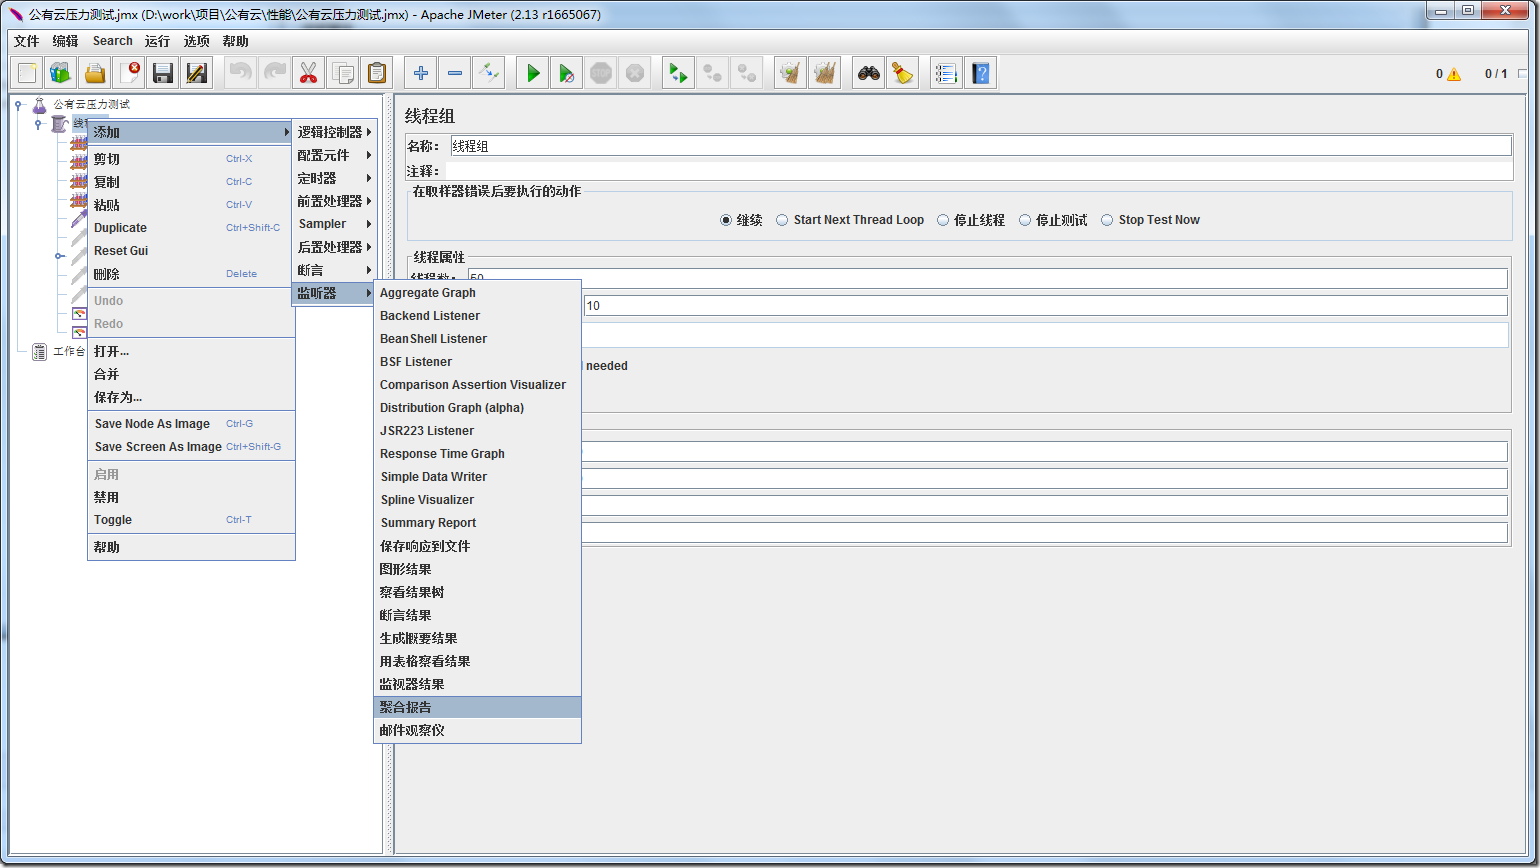Image resolution: width=1540 pixels, height=868 pixels.
Task: Click the Open file folder icon
Action: (x=95, y=73)
